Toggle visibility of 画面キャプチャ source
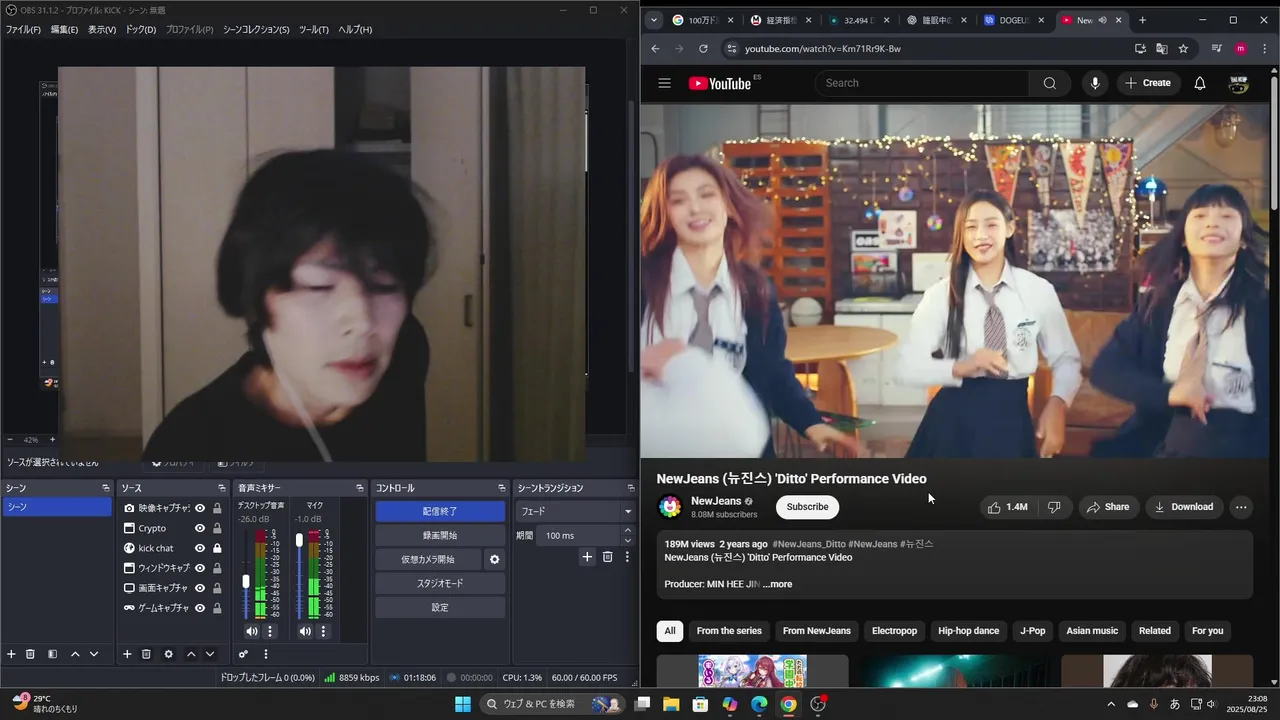Viewport: 1280px width, 720px height. pos(200,588)
